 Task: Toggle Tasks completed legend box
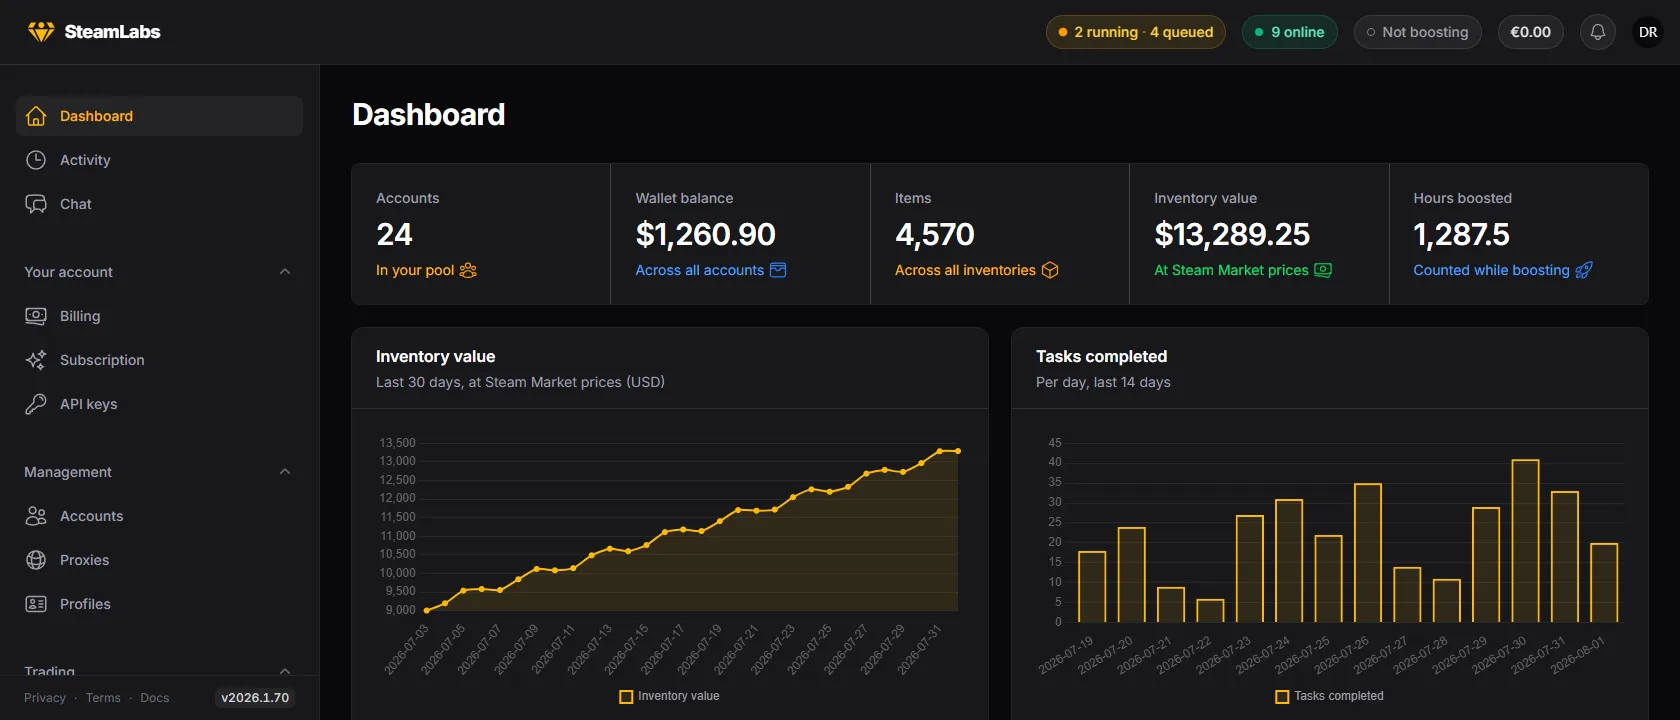1282,697
